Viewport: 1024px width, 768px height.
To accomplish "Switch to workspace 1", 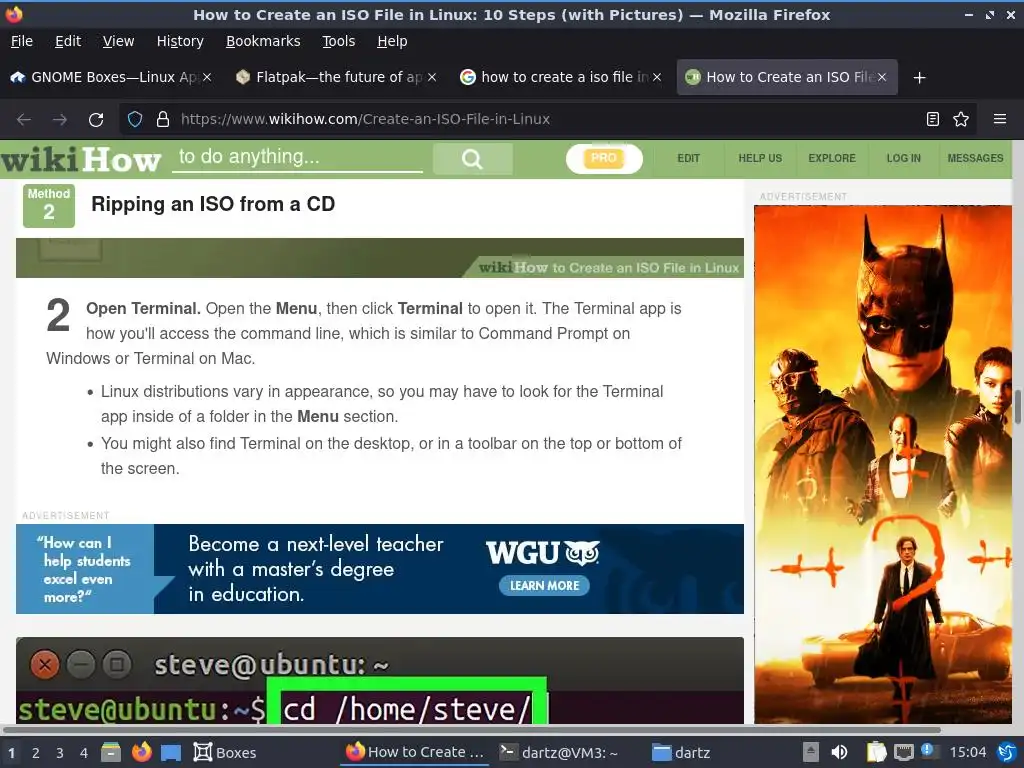I will point(11,753).
